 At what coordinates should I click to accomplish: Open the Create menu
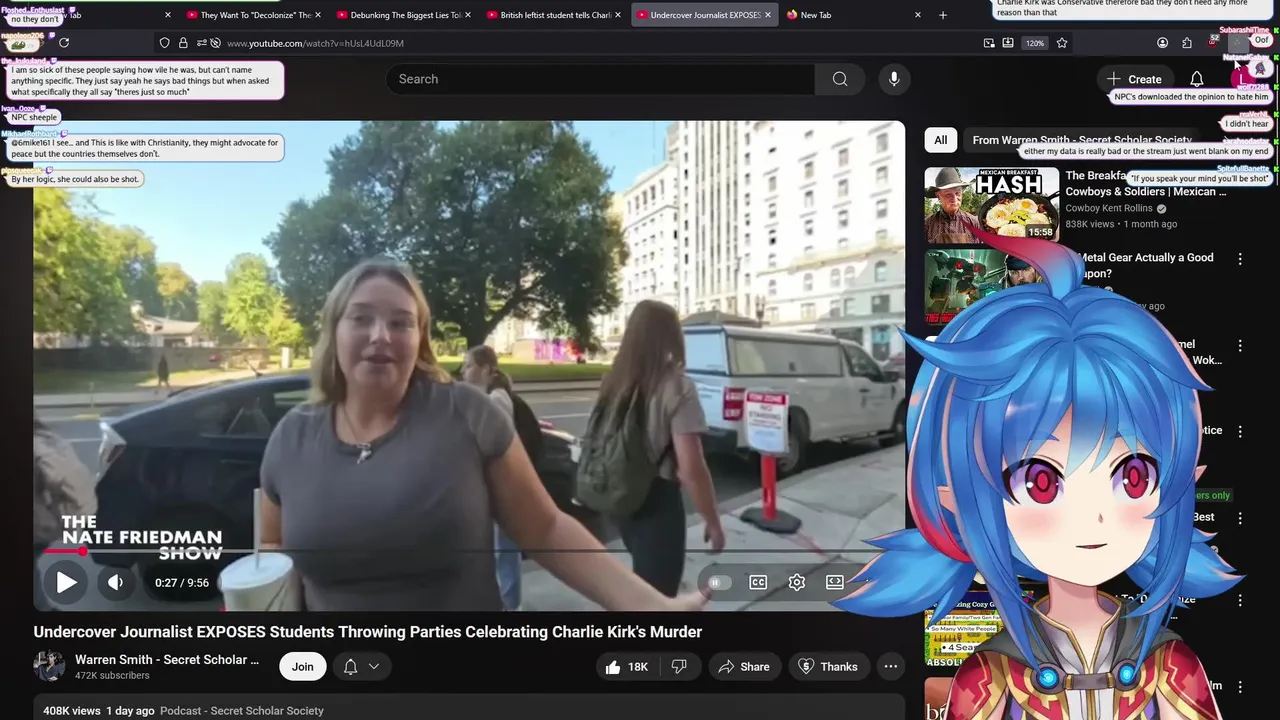(x=1134, y=79)
